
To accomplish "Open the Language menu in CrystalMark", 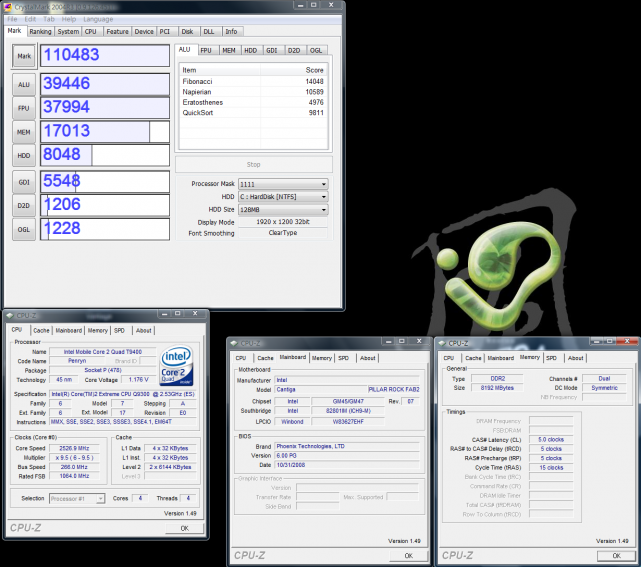I will pyautogui.click(x=98, y=19).
